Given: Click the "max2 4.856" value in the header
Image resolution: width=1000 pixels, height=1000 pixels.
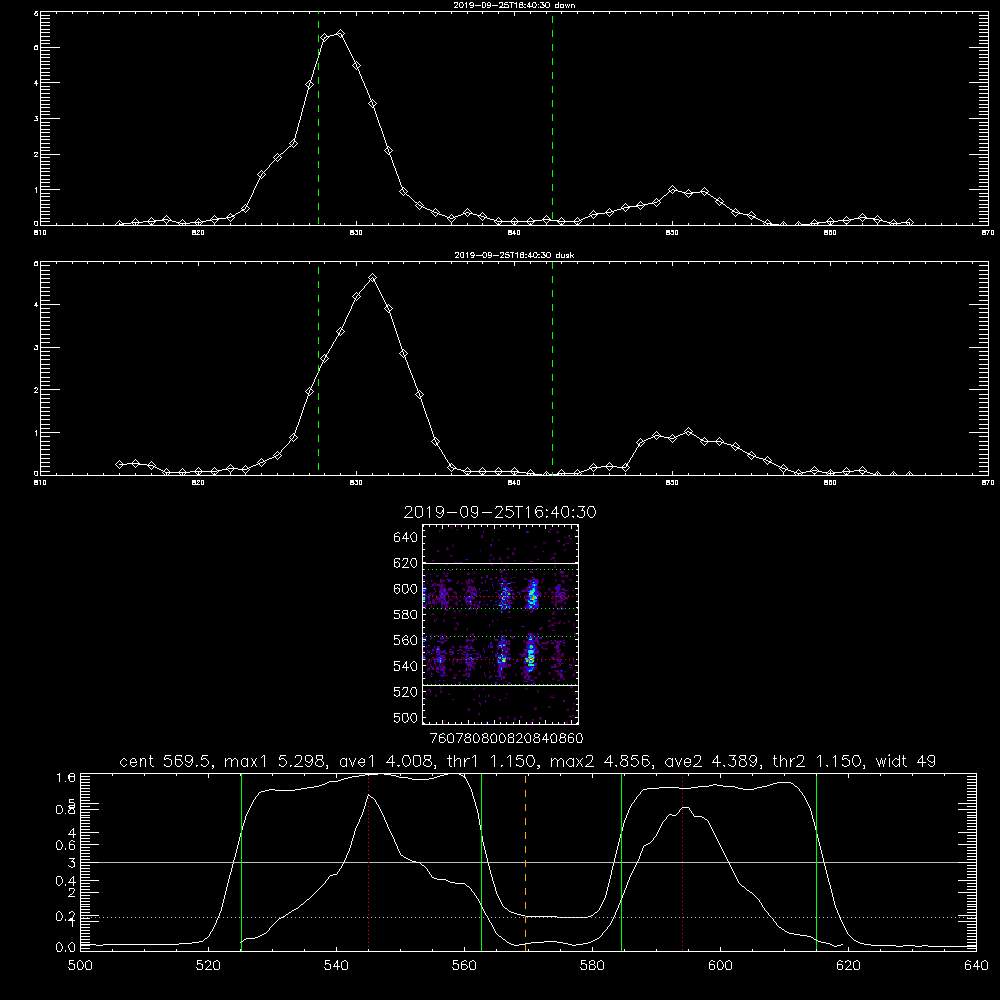Looking at the screenshot, I should 602,761.
